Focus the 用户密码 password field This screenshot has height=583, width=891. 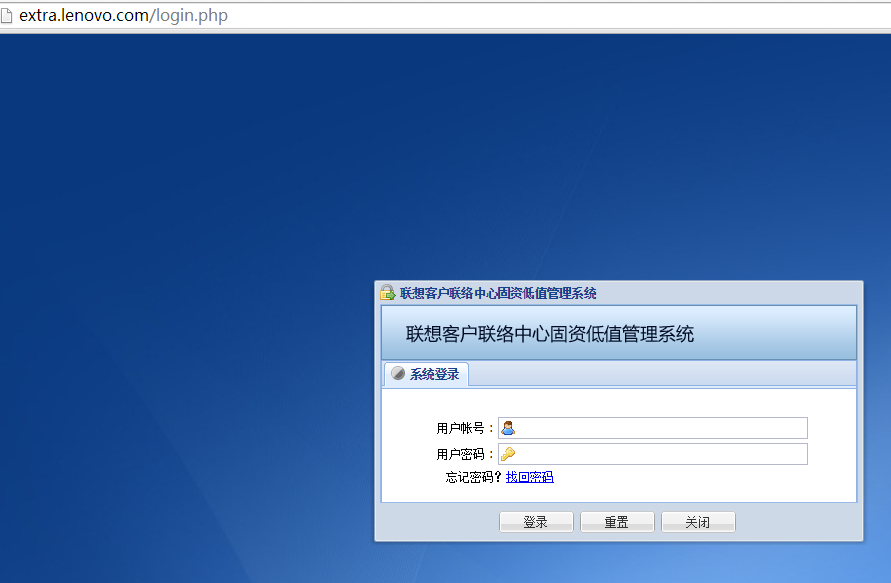[652, 454]
